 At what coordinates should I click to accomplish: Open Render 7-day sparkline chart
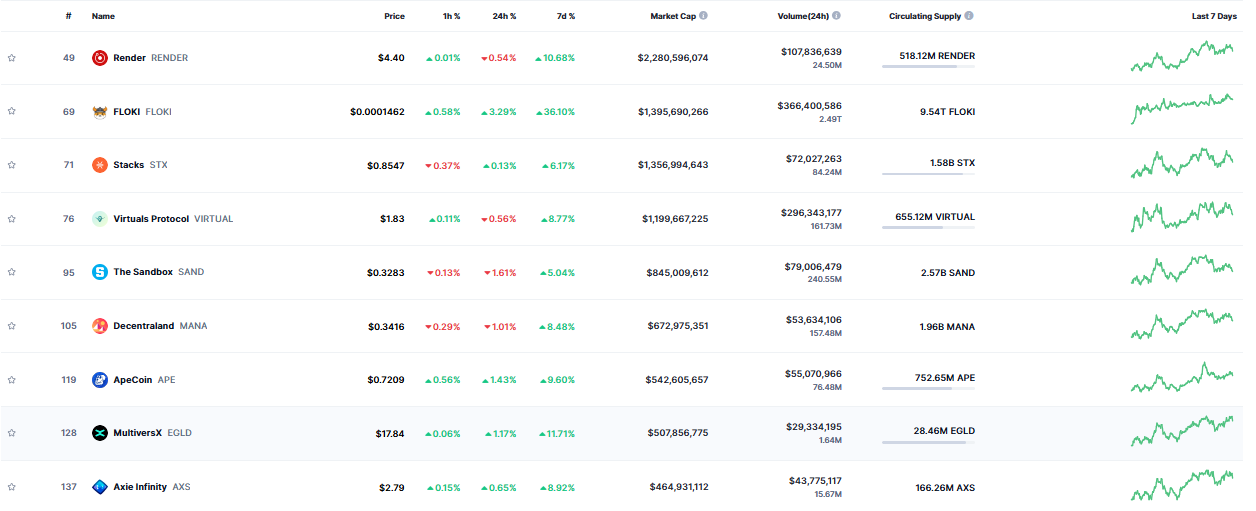tap(1182, 57)
